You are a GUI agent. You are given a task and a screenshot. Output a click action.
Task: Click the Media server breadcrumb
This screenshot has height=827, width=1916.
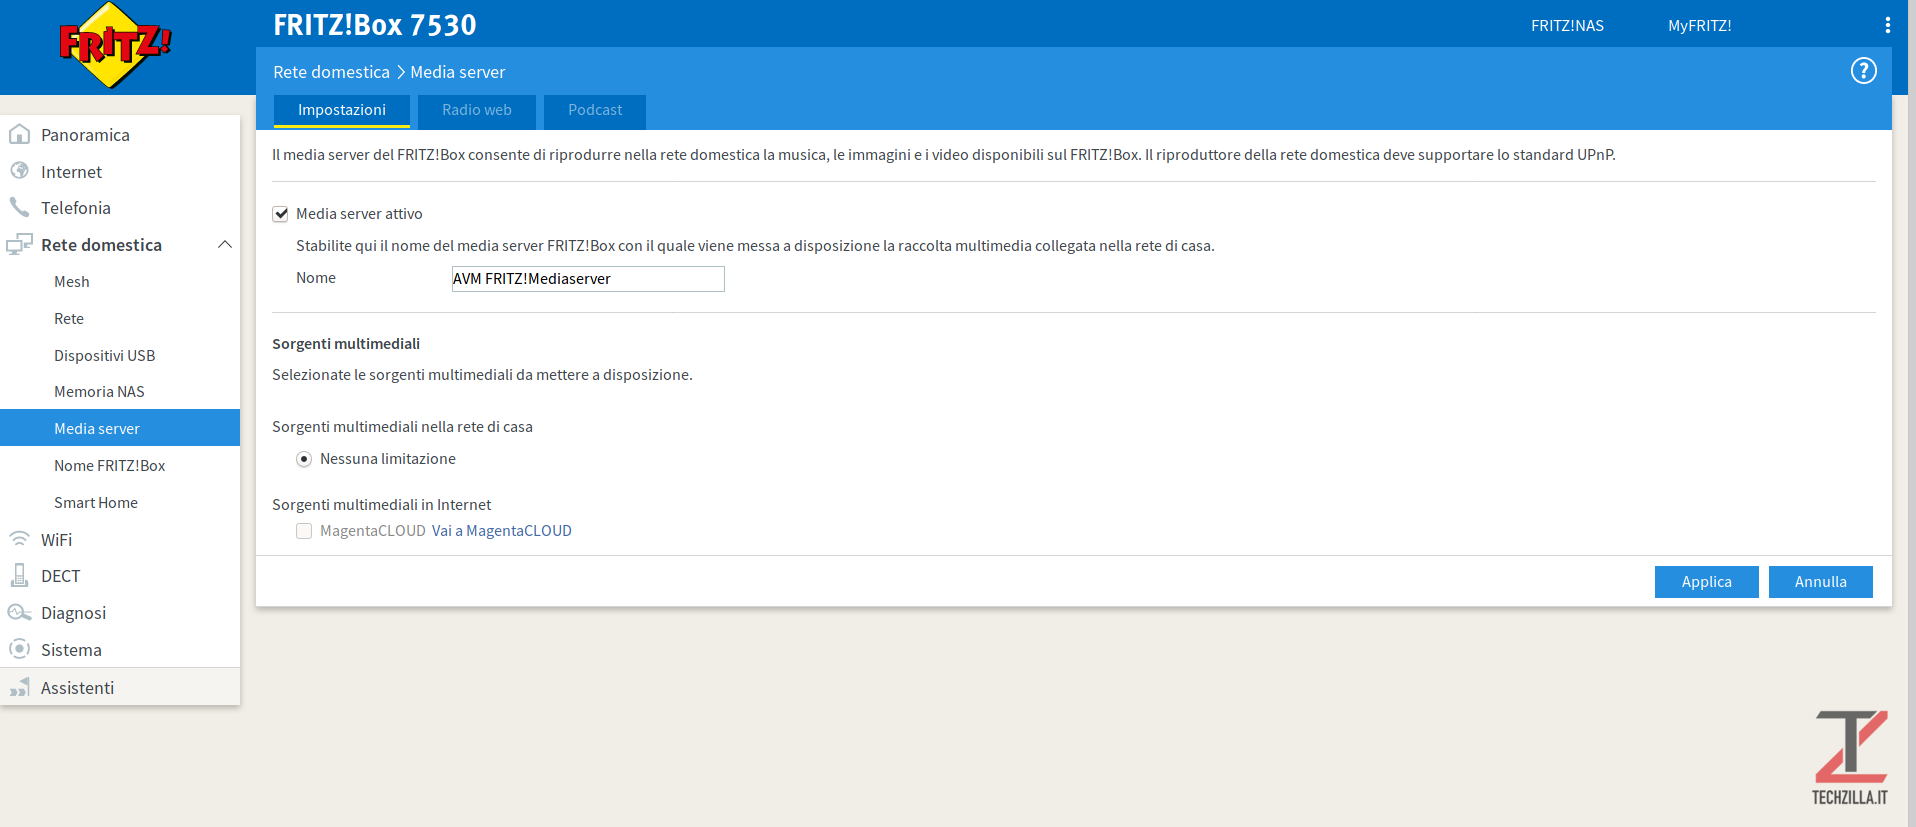[x=457, y=72]
